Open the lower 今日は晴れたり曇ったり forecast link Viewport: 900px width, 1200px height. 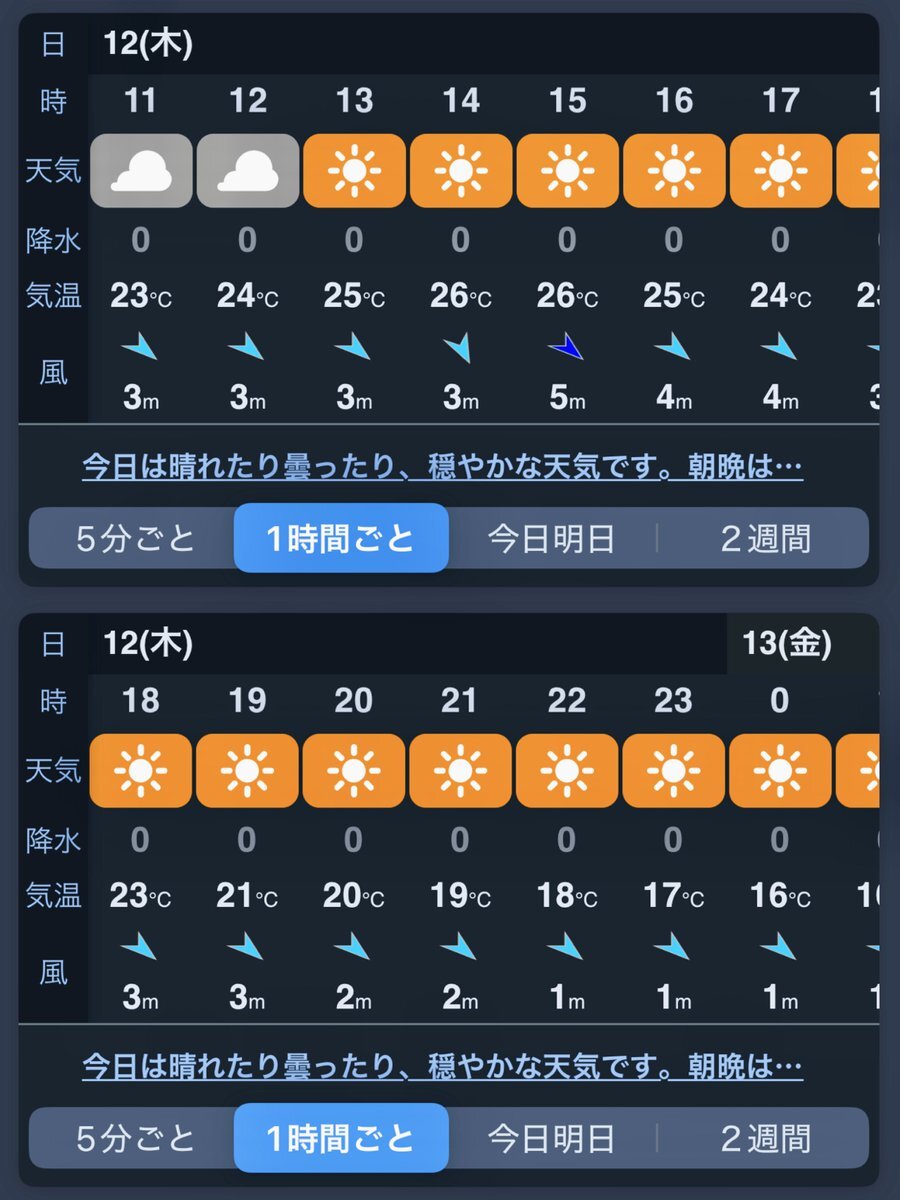tap(442, 1067)
